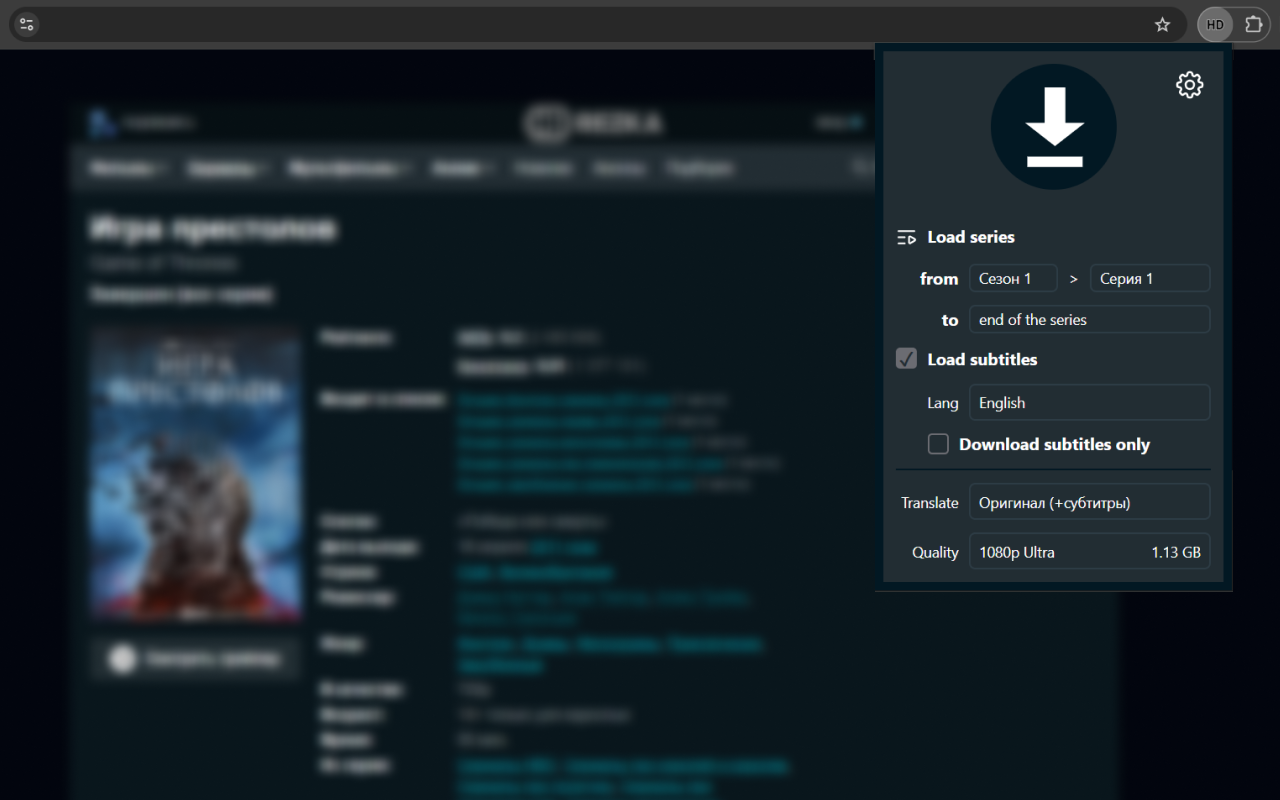Open the browser extensions puzzle icon
Screen dimensions: 1280x800
pos(1253,25)
